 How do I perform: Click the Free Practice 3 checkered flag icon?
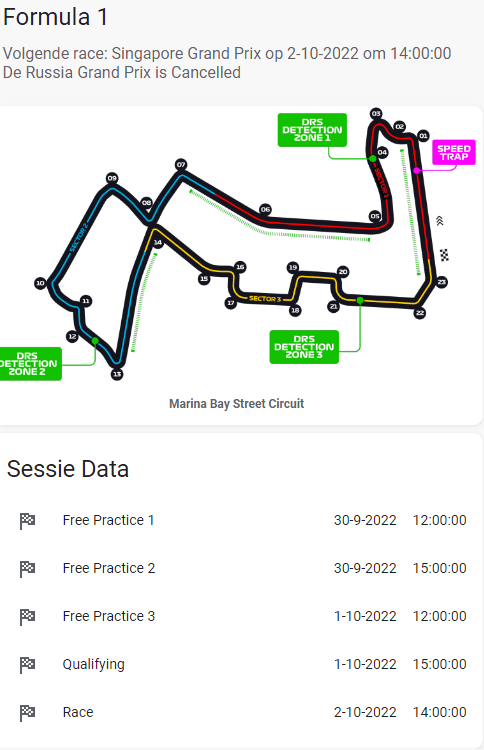tap(27, 617)
